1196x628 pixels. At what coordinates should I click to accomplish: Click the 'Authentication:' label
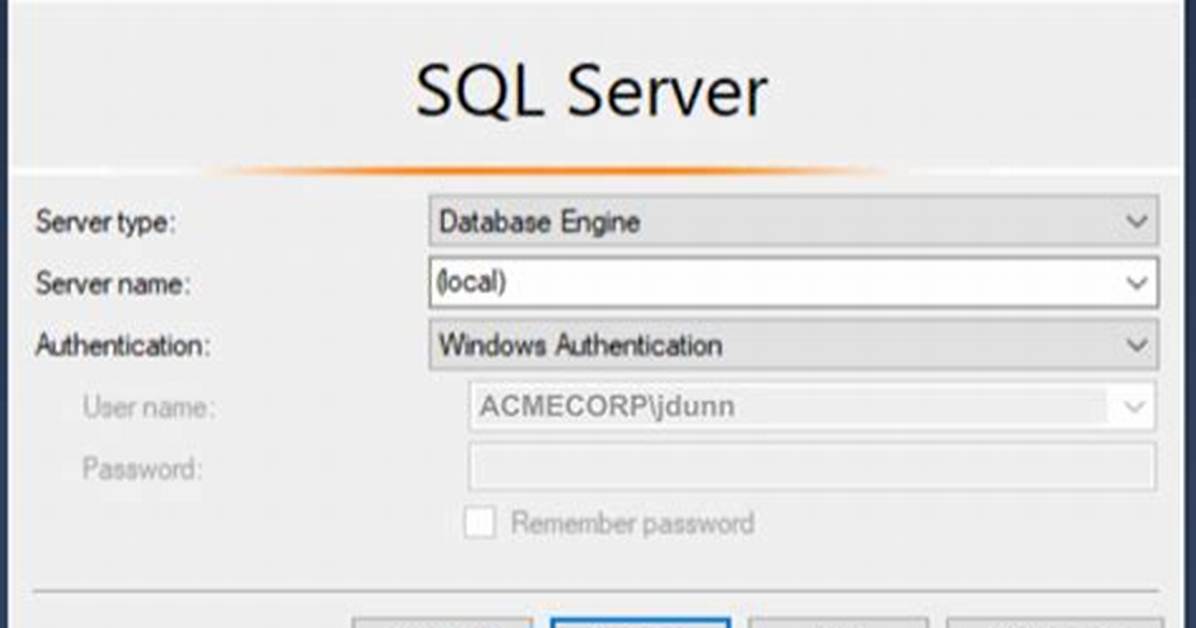coord(122,346)
